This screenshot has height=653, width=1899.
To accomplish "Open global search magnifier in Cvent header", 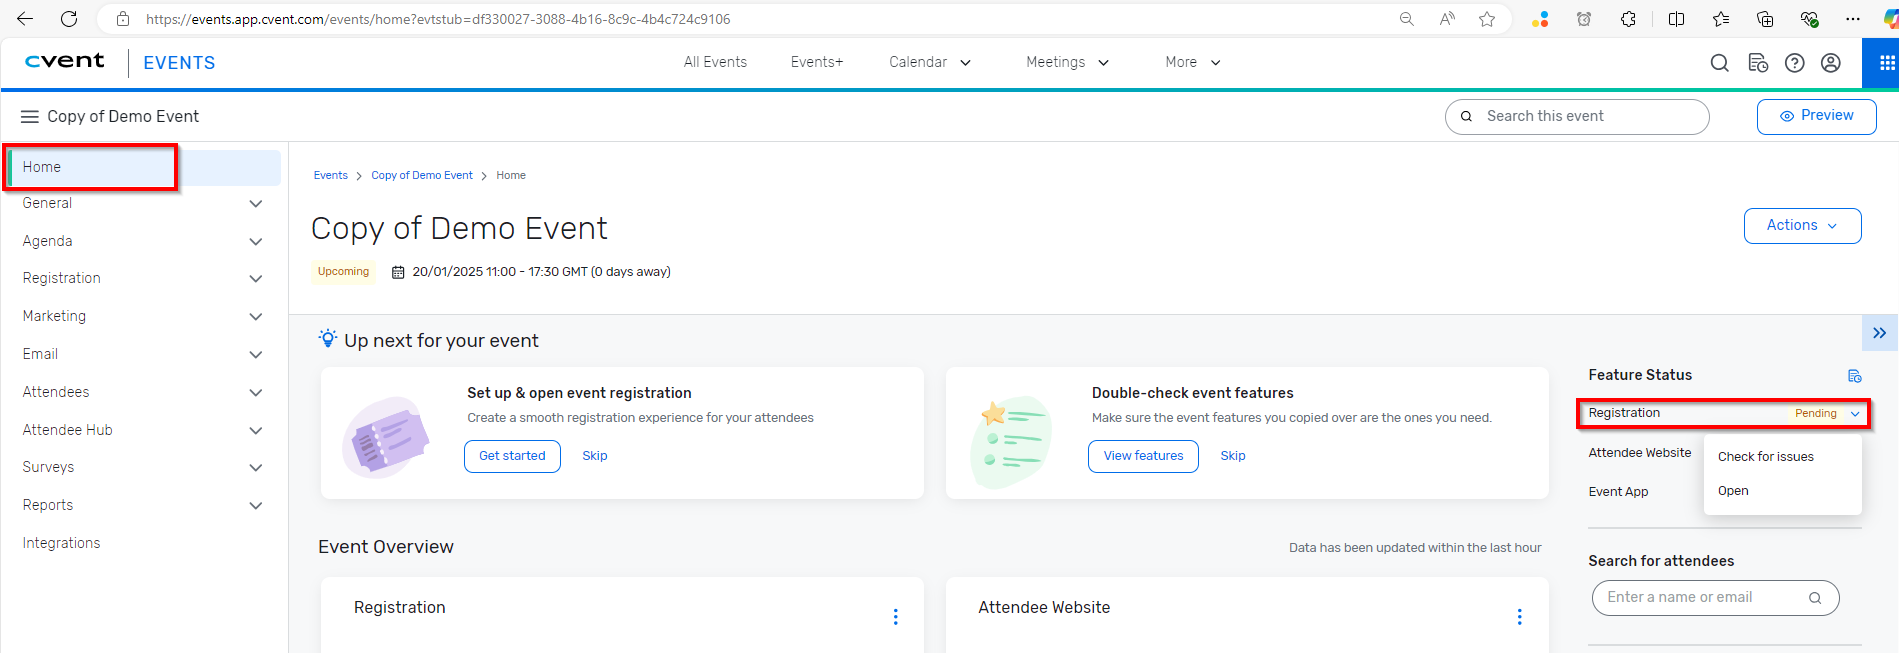I will 1719,63.
